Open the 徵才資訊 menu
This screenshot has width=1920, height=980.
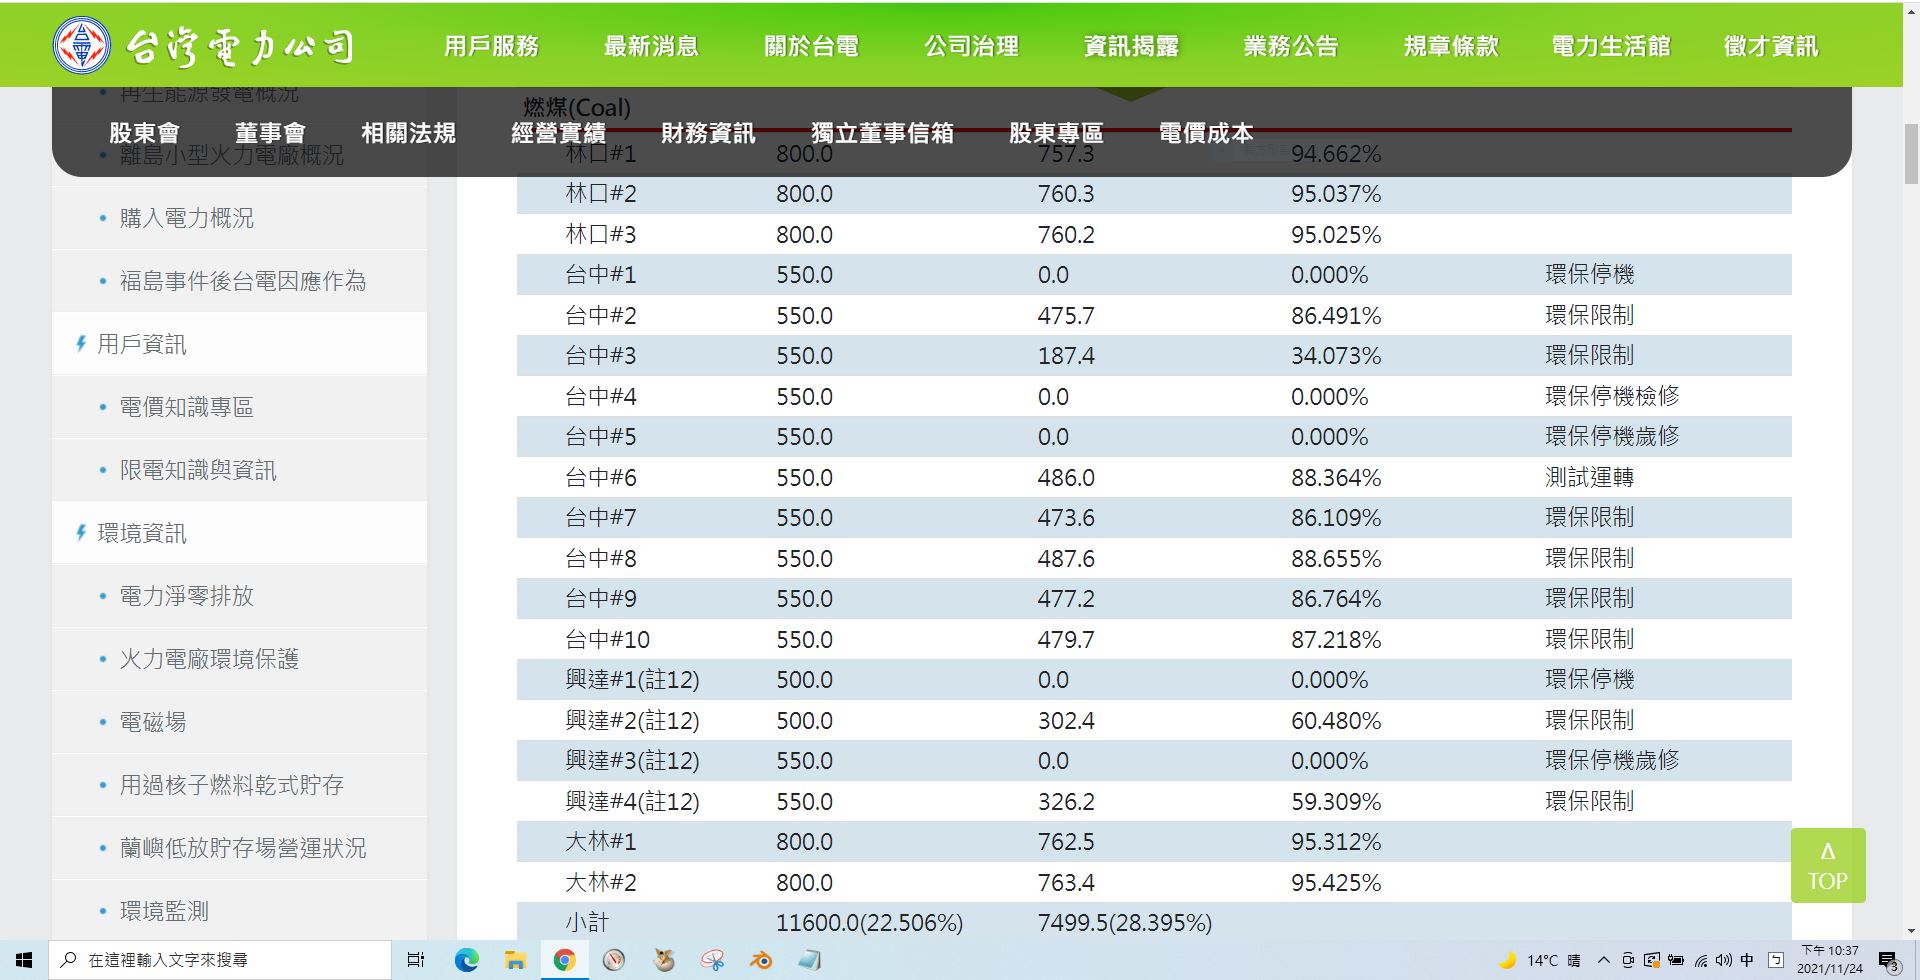[x=1771, y=46]
